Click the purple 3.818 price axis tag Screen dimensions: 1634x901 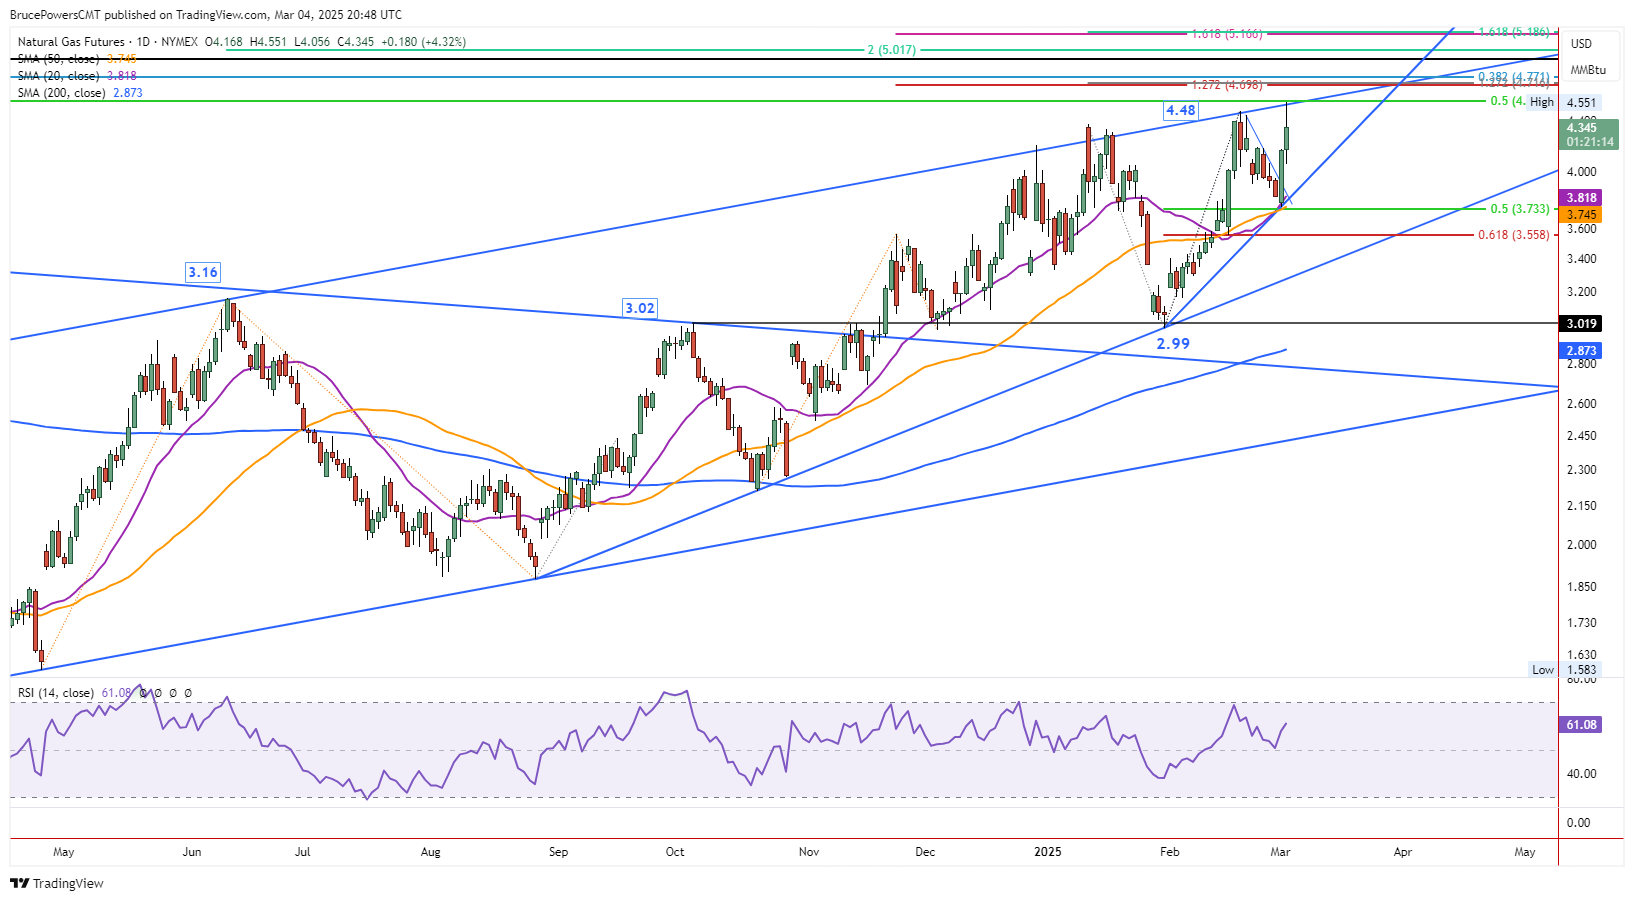[x=1581, y=198]
